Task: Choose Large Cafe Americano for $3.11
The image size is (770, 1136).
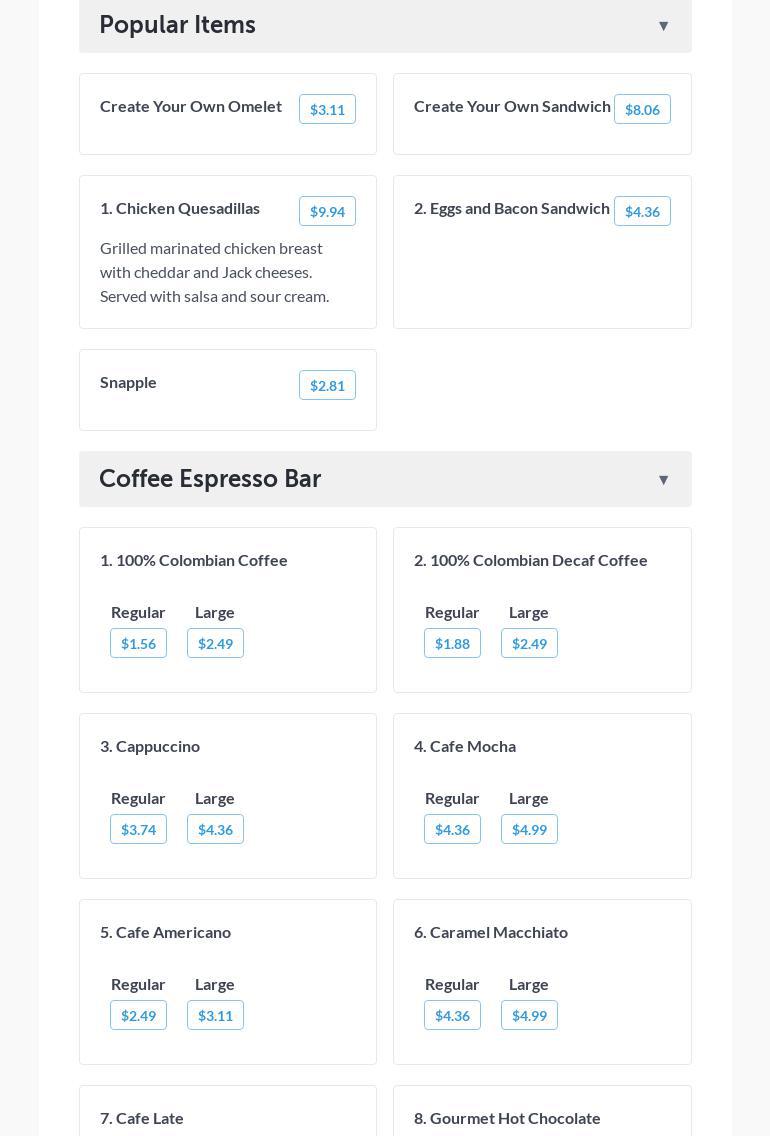Action: point(215,1016)
